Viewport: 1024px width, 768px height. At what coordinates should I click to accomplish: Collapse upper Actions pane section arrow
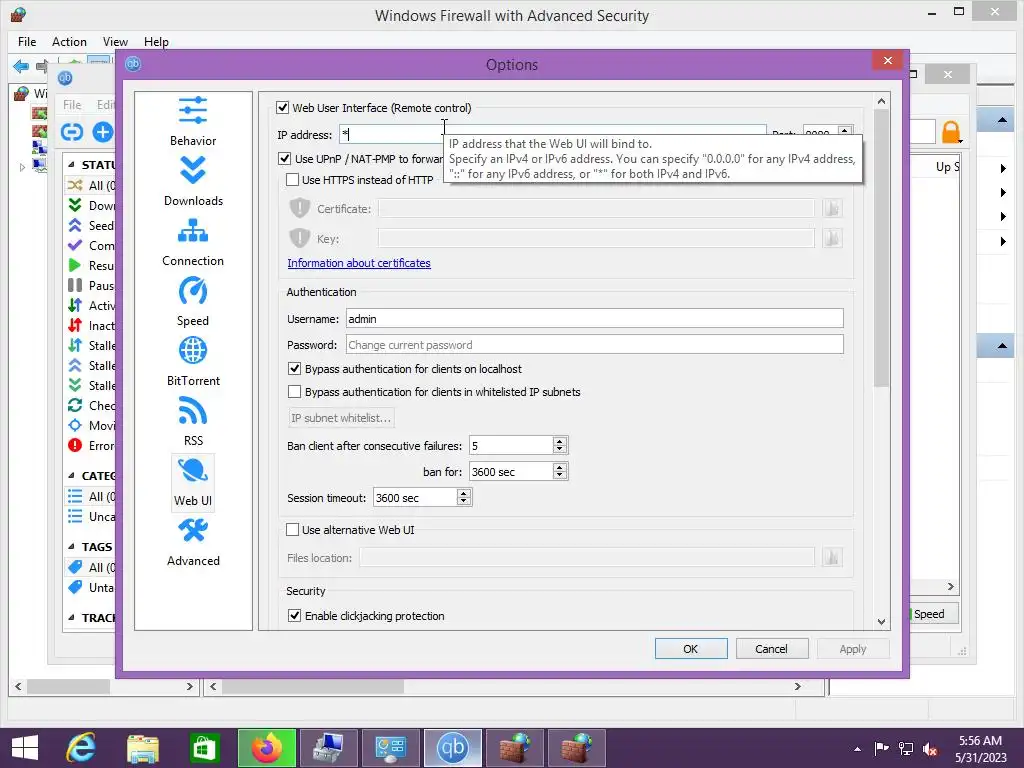[x=1002, y=120]
